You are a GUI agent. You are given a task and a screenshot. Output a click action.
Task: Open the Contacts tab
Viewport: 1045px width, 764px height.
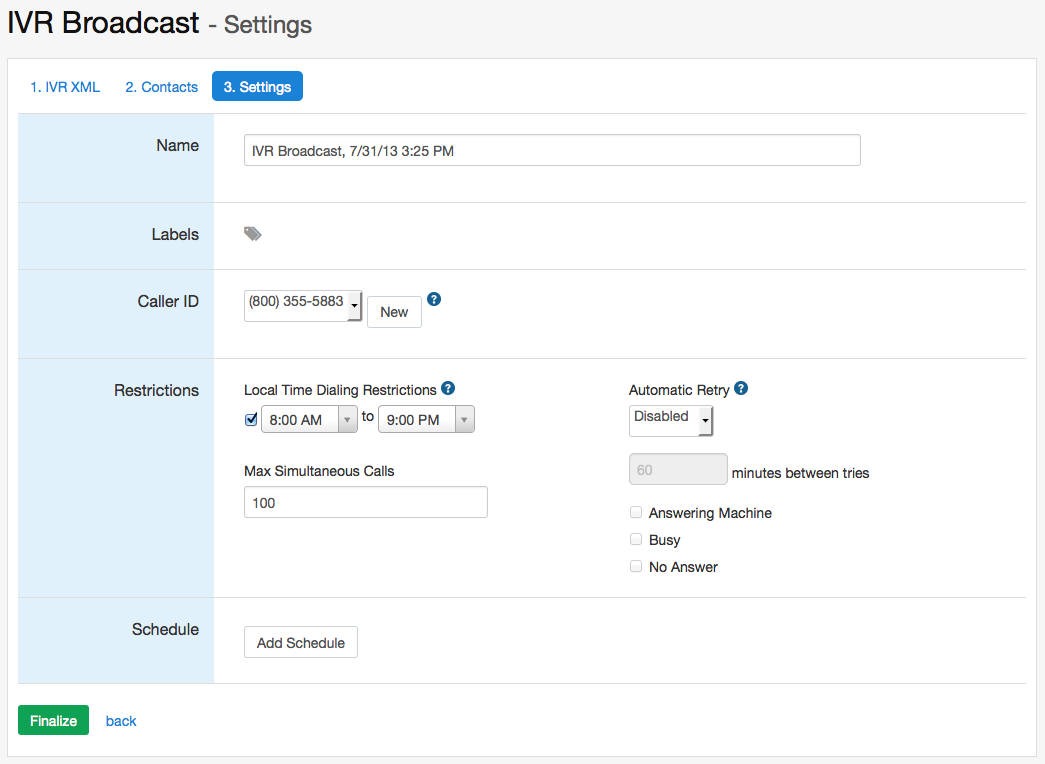tap(160, 87)
